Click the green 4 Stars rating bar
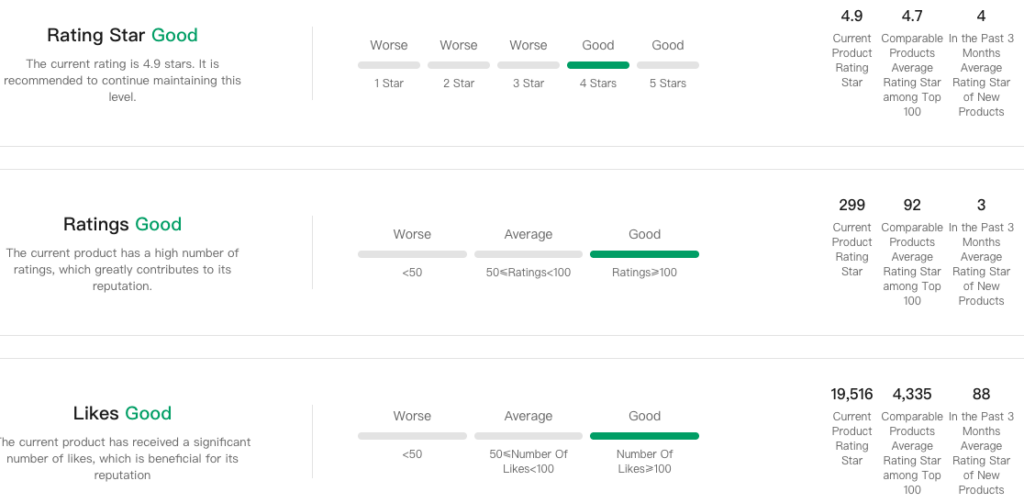This screenshot has height=503, width=1024. point(598,65)
